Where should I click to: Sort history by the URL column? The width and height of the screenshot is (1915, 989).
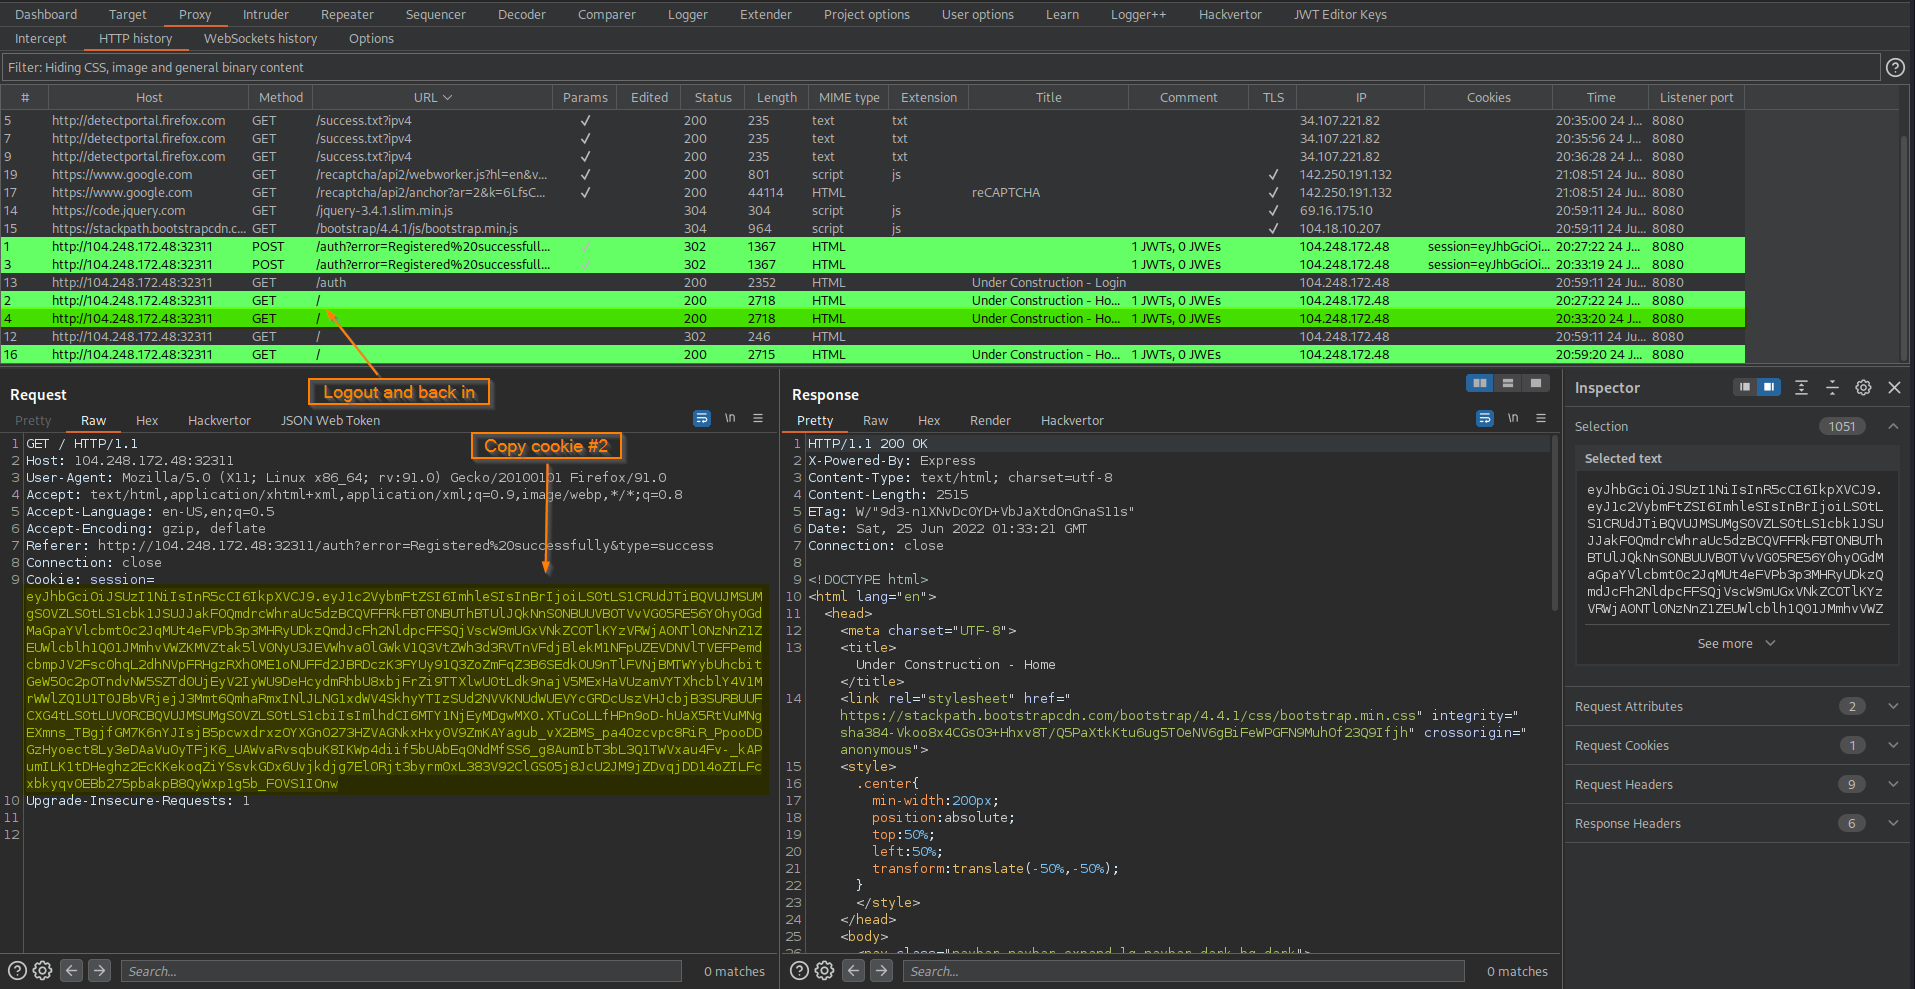pos(432,97)
